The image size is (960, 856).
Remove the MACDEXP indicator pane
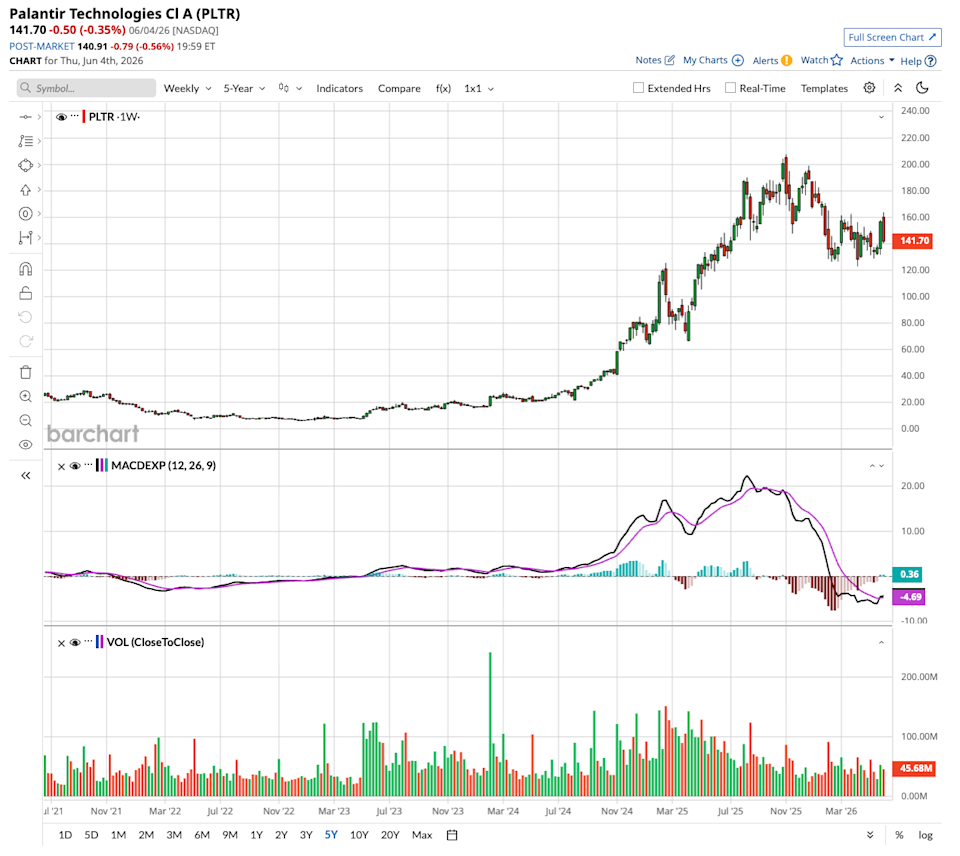[x=61, y=467]
